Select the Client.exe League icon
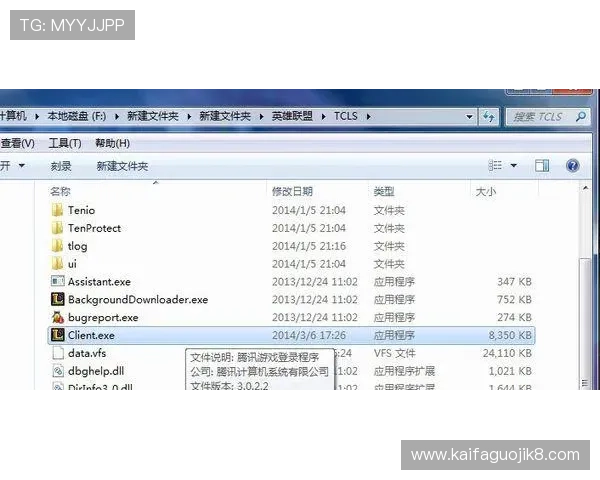 click(57, 335)
